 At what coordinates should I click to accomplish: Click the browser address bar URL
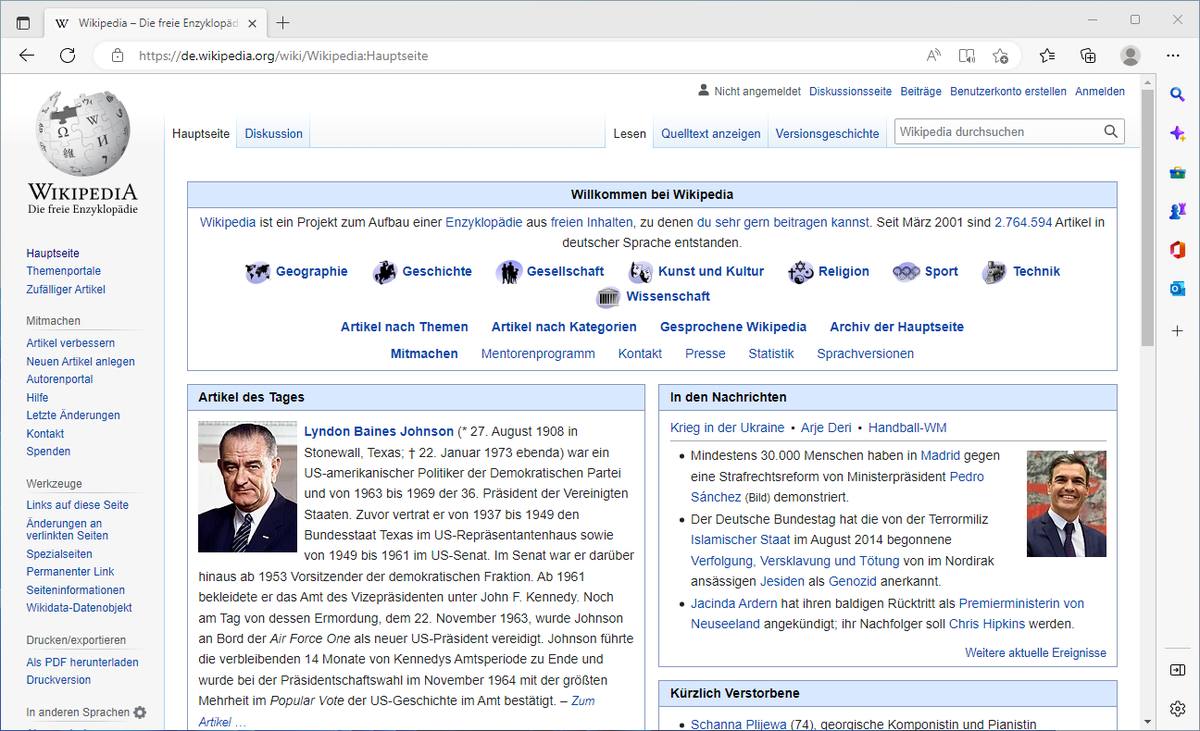coord(283,56)
